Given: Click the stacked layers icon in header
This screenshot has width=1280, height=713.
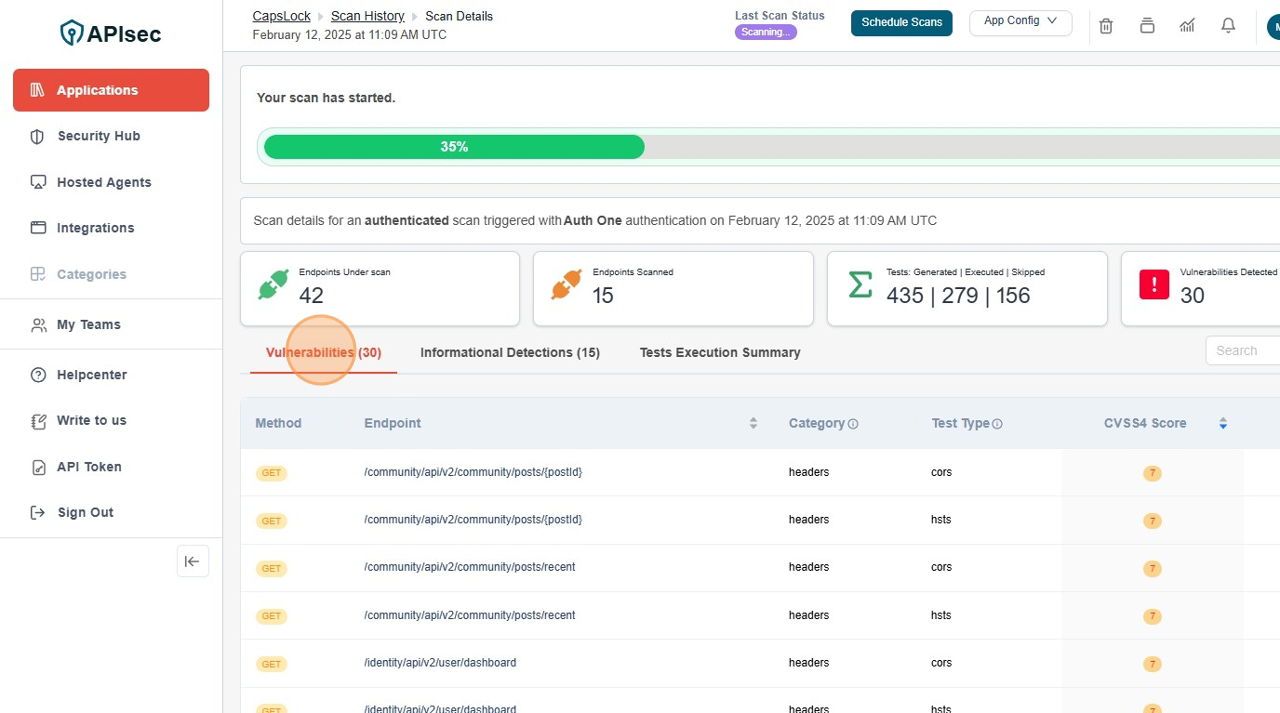Looking at the screenshot, I should (1147, 26).
